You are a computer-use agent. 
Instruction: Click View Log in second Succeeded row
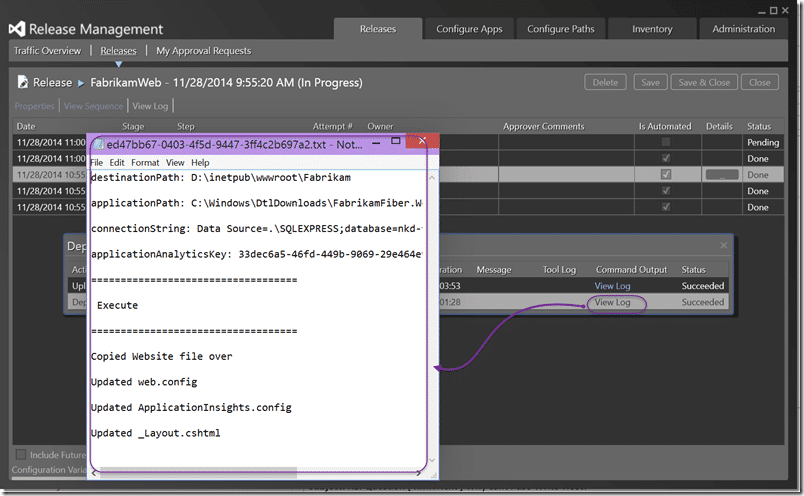pos(612,302)
